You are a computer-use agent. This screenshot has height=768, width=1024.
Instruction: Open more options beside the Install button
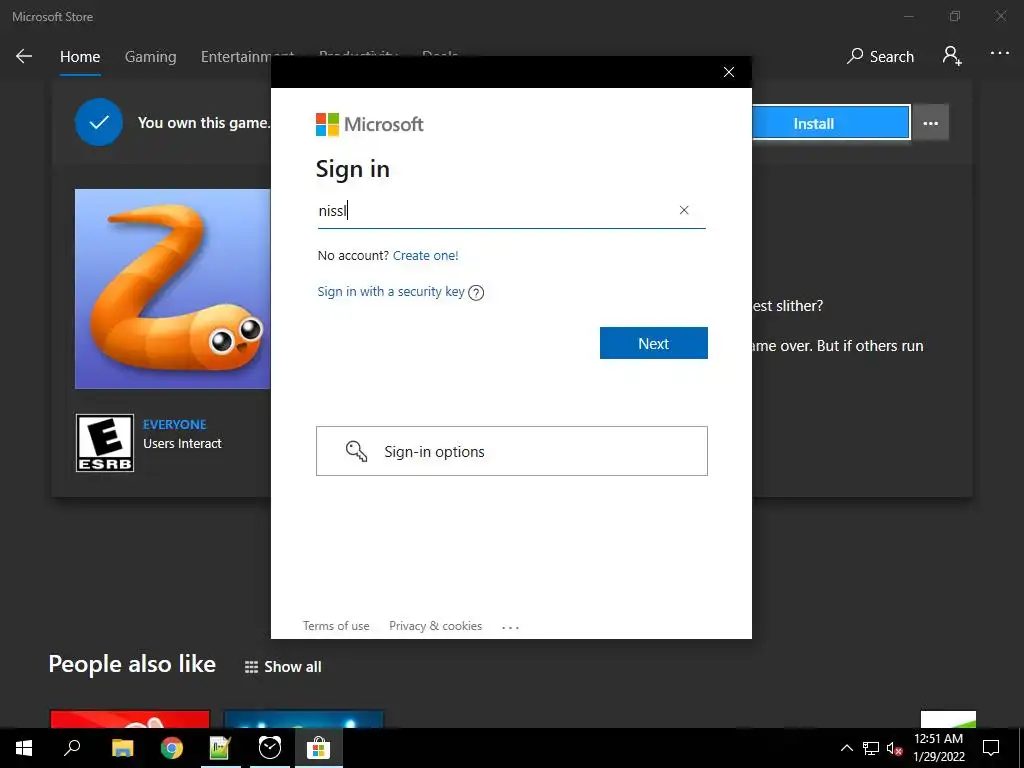931,123
